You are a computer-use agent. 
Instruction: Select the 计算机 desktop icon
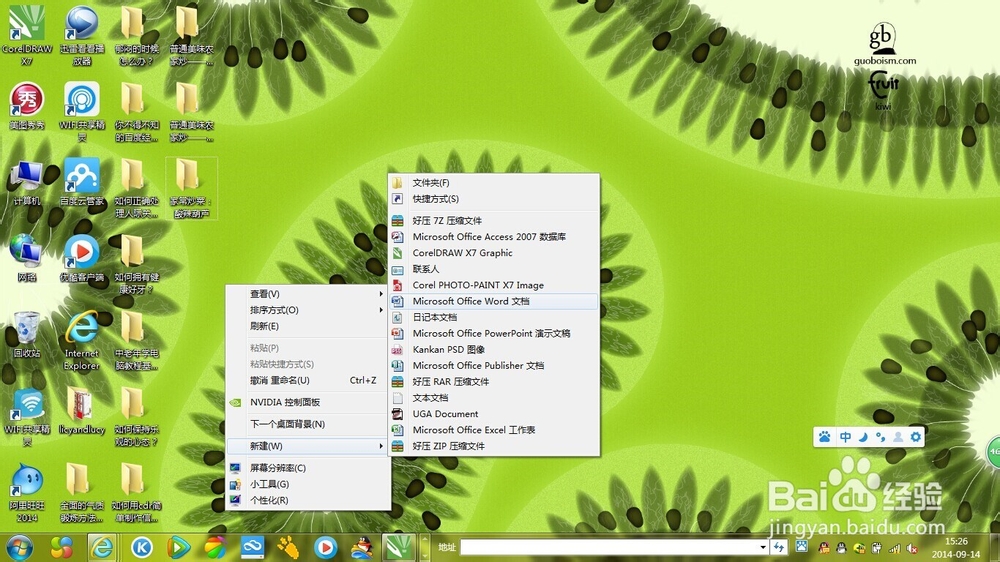27,183
